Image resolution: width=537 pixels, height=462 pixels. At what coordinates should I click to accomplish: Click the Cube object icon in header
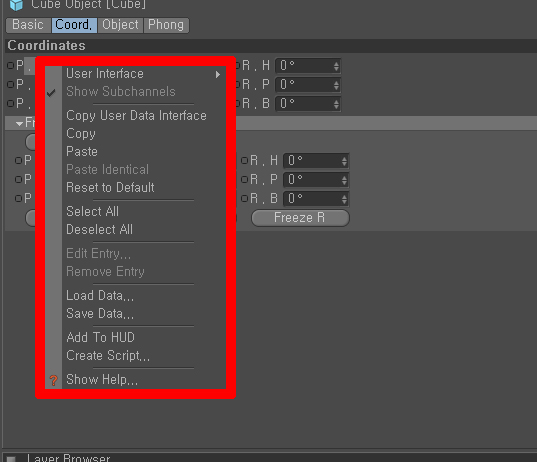click(16, 5)
